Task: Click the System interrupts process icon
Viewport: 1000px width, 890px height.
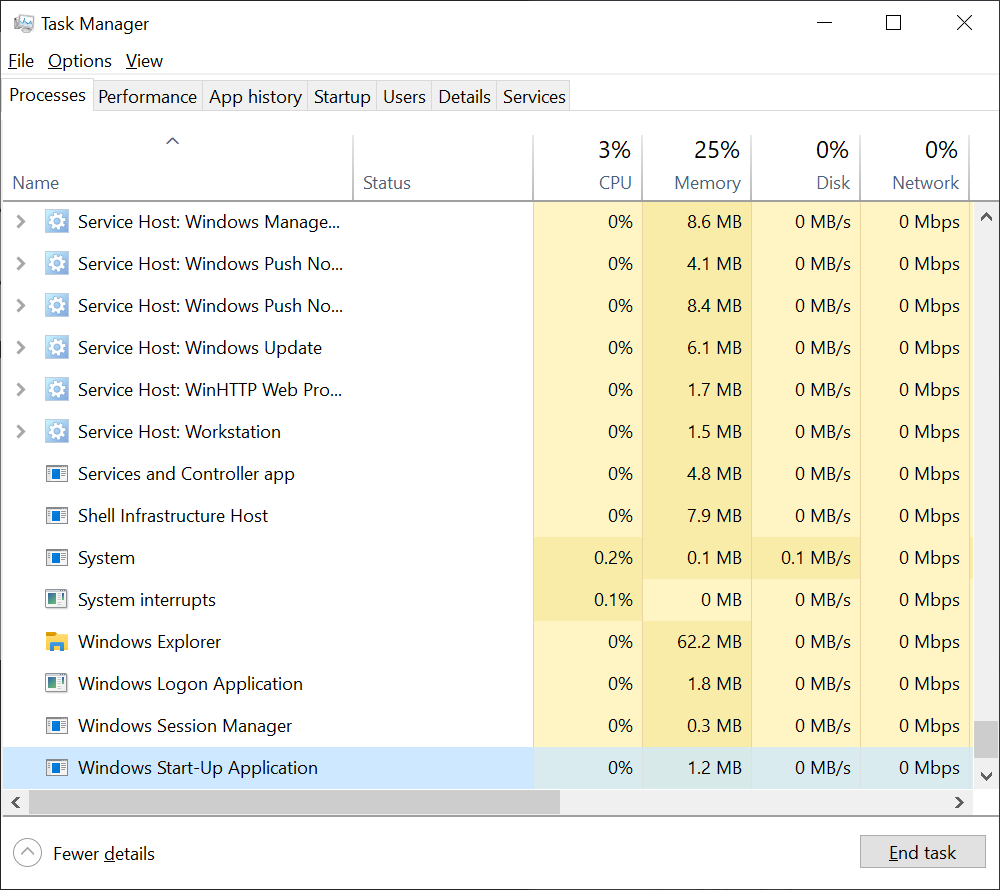Action: [x=57, y=600]
